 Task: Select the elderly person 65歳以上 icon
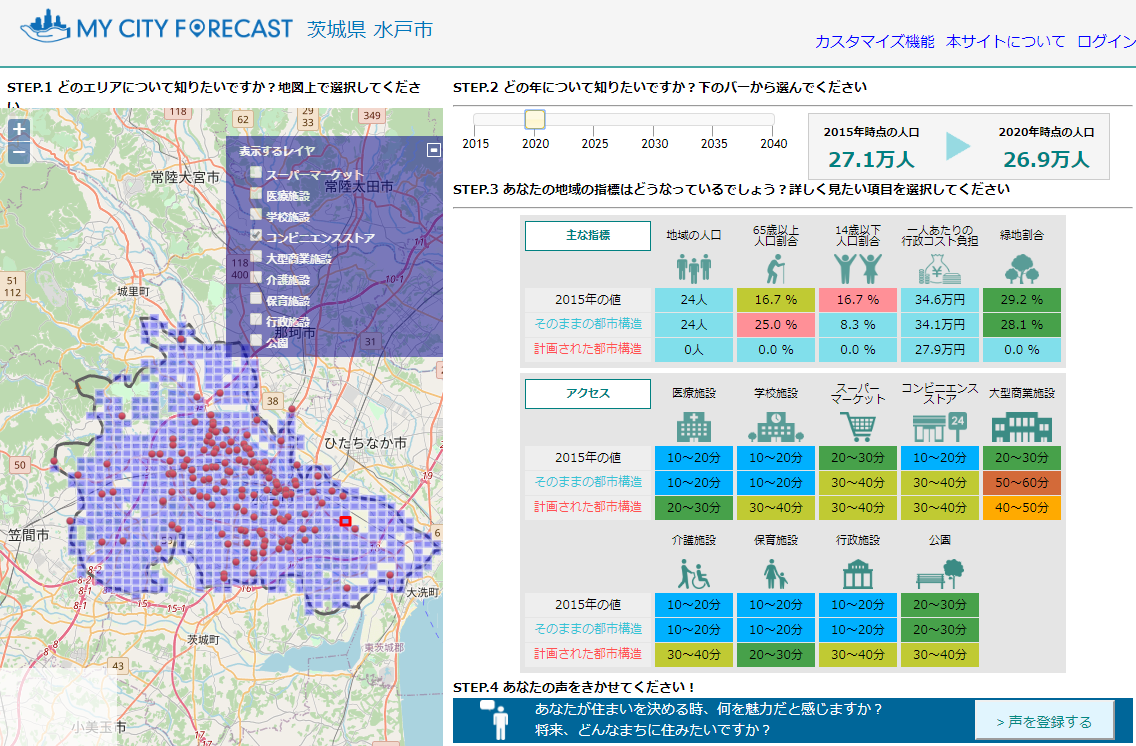coord(776,268)
